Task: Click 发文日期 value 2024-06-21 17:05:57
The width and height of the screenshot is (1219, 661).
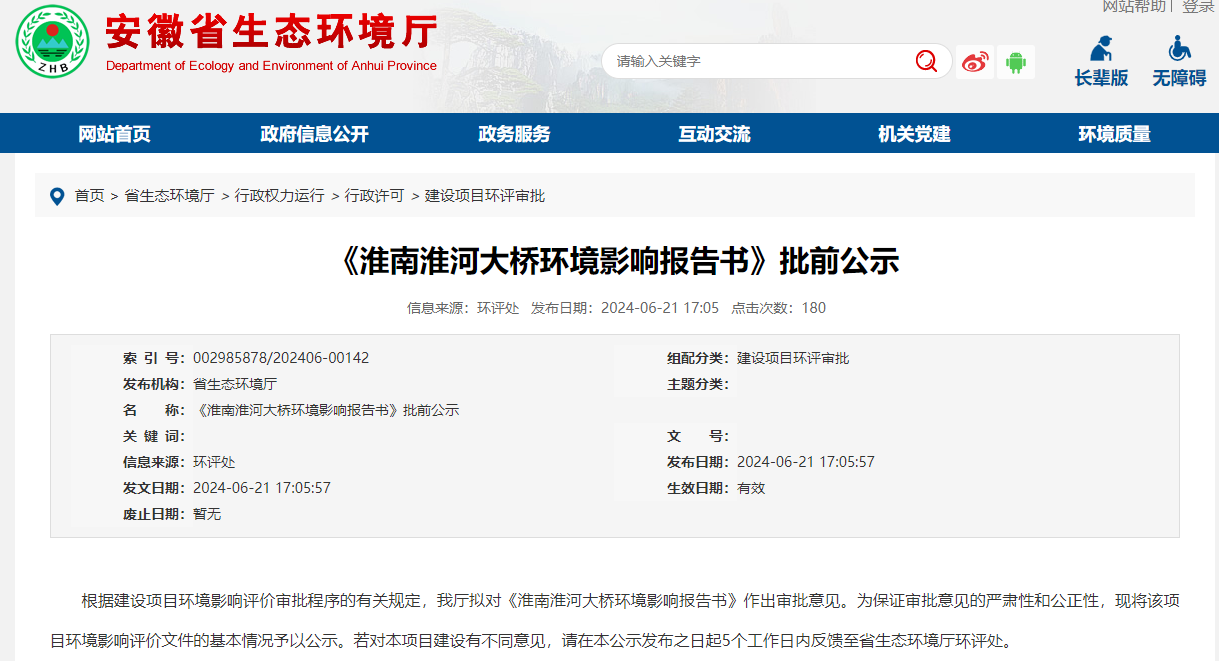Action: pos(262,488)
